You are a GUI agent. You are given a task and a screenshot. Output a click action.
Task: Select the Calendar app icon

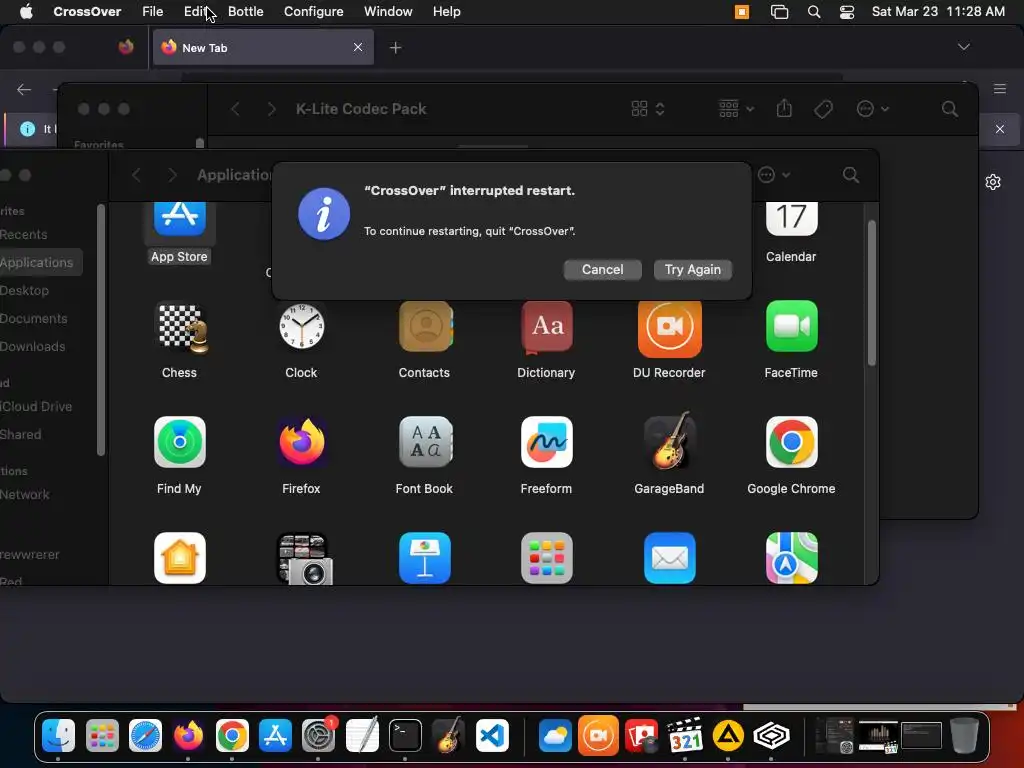click(791, 219)
